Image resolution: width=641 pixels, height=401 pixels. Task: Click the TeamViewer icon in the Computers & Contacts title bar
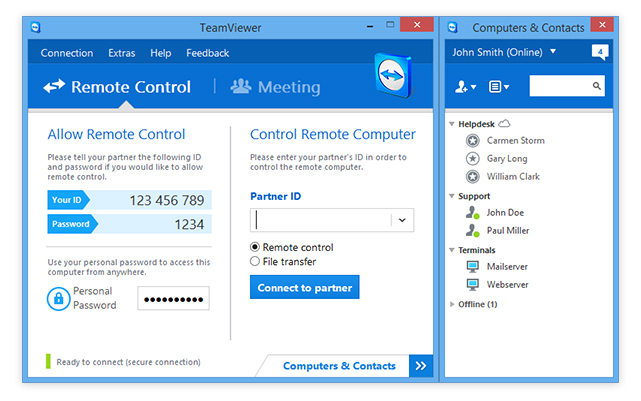click(x=452, y=27)
